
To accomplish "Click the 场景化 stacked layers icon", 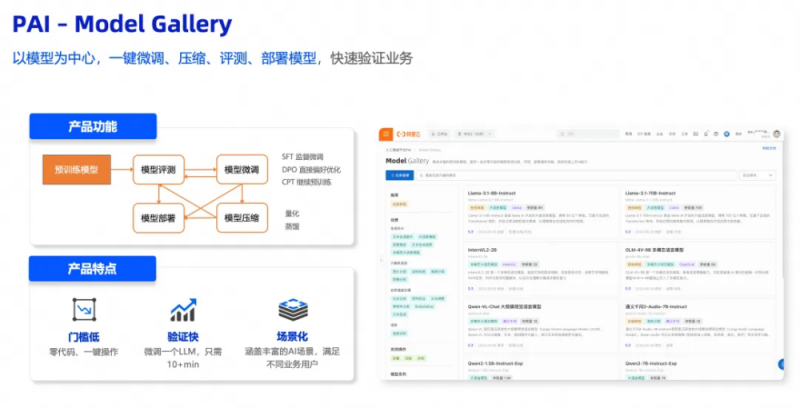I will click(293, 310).
